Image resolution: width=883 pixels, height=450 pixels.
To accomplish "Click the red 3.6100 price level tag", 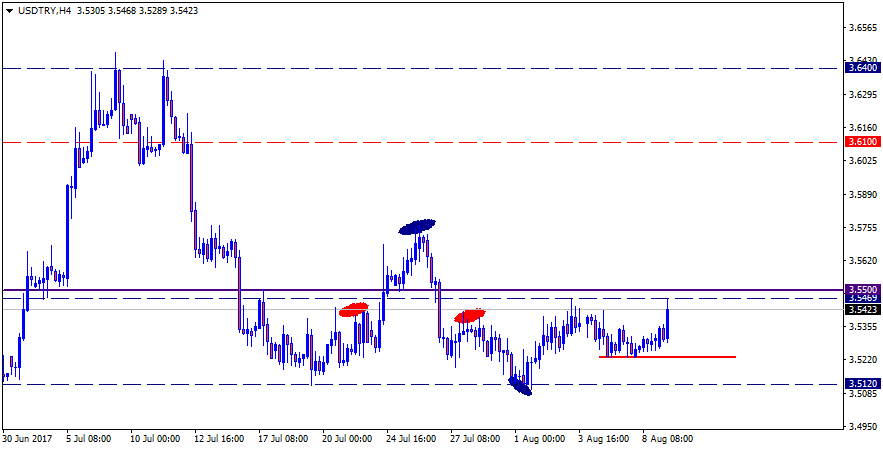I will 862,142.
